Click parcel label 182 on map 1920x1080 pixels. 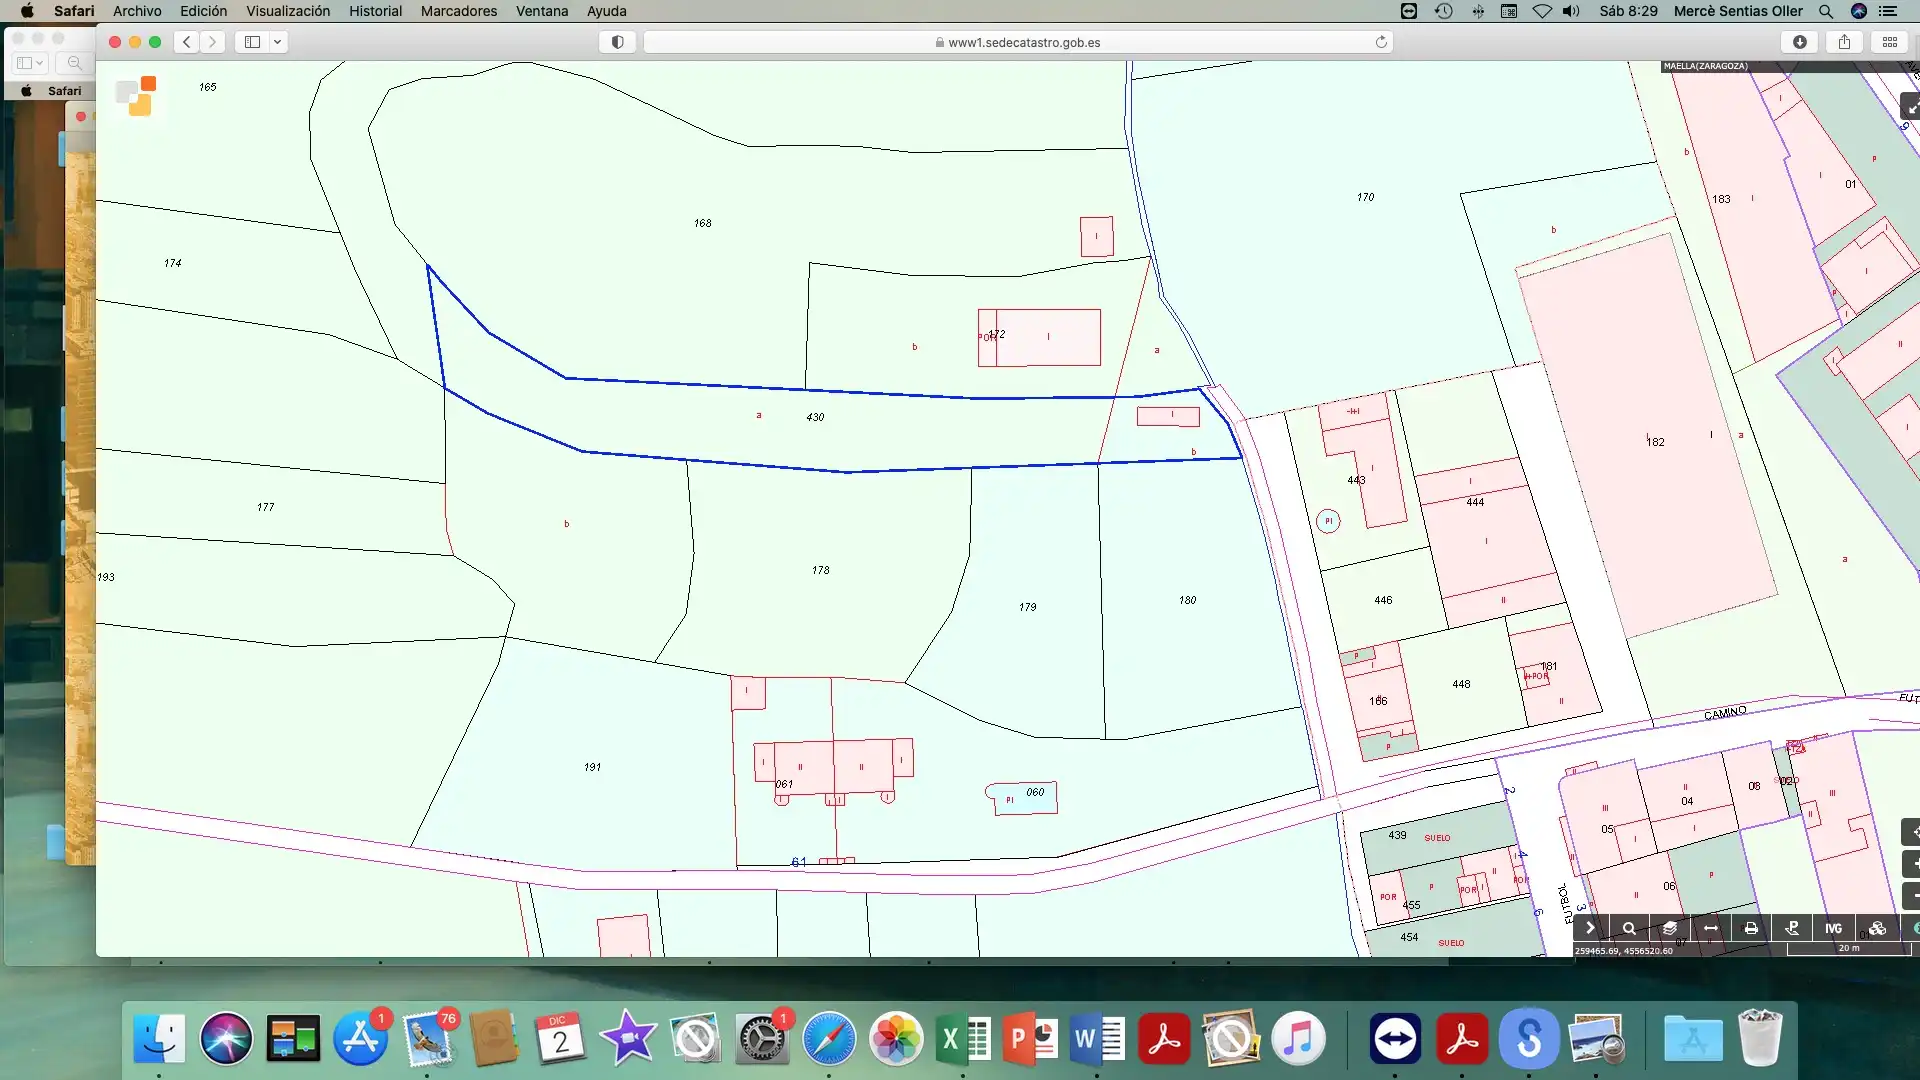1656,442
